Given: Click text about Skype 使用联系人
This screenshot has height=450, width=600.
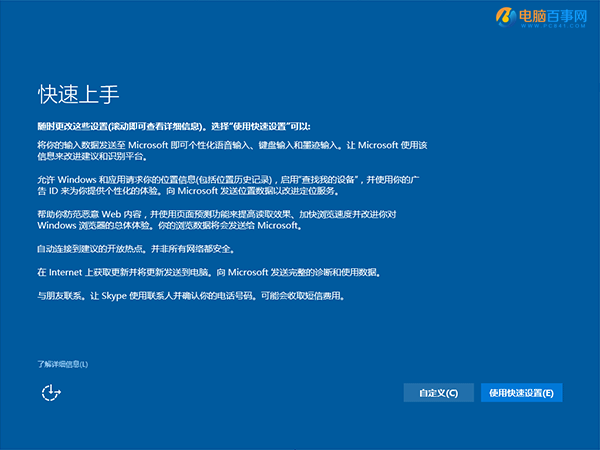Looking at the screenshot, I should tap(191, 296).
